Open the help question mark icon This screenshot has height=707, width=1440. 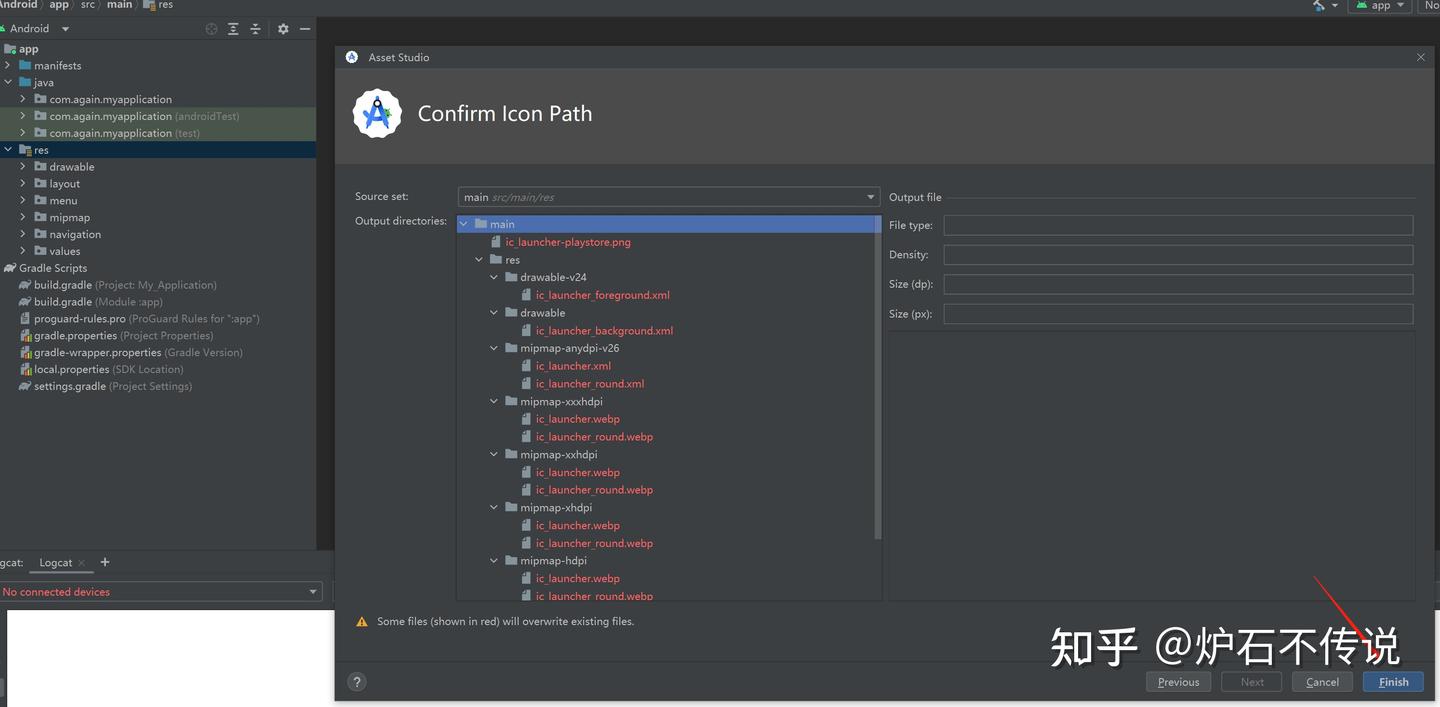pos(357,682)
